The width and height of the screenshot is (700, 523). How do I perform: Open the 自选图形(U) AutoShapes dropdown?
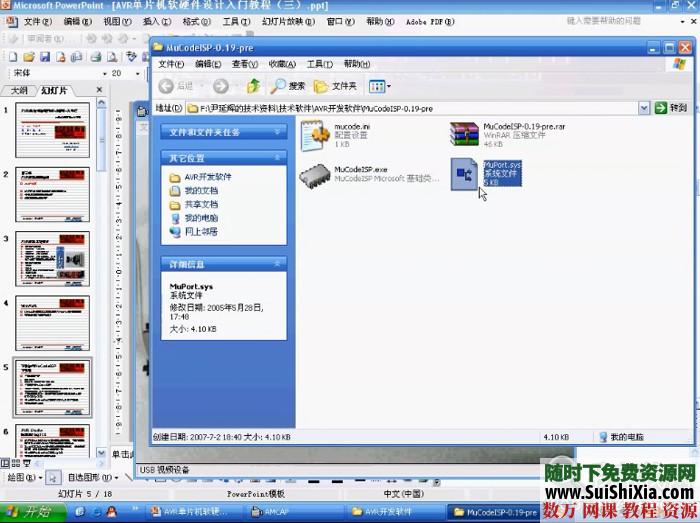coord(93,477)
